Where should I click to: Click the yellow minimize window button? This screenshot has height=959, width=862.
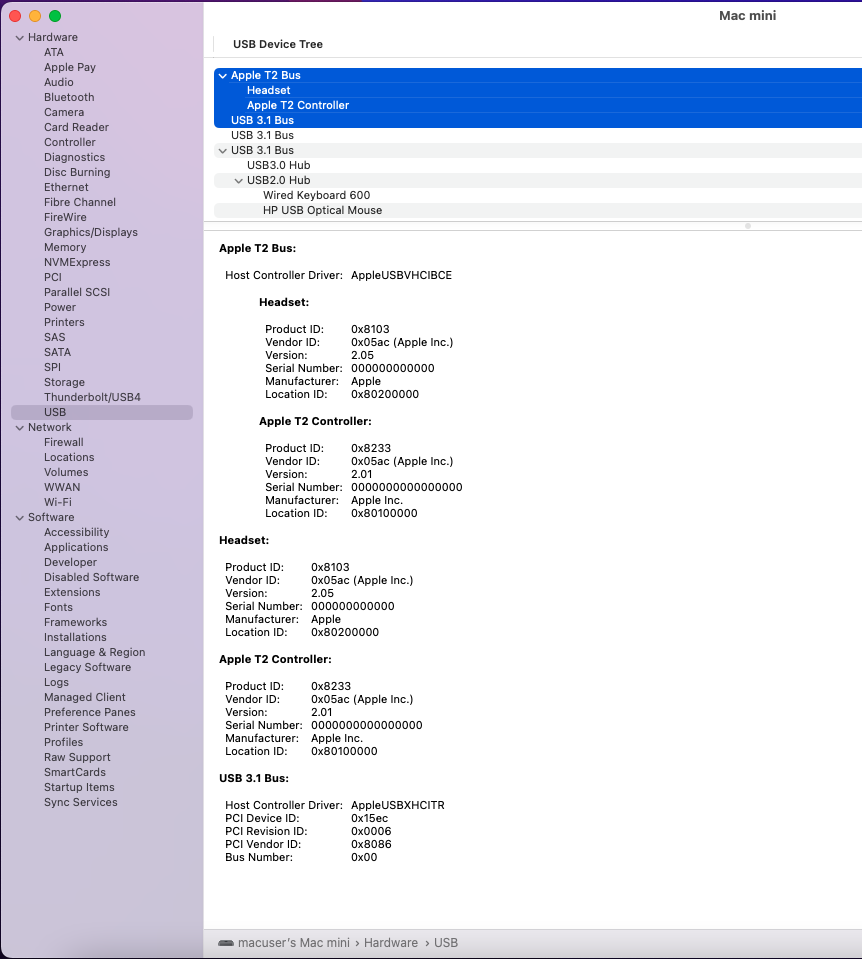(x=35, y=16)
